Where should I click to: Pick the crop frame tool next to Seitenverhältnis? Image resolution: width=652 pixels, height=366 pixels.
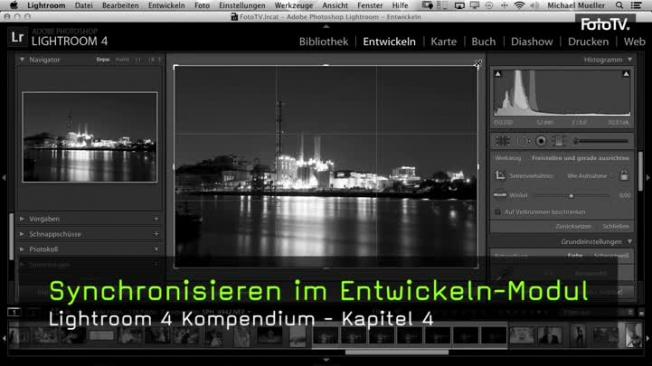(x=500, y=176)
